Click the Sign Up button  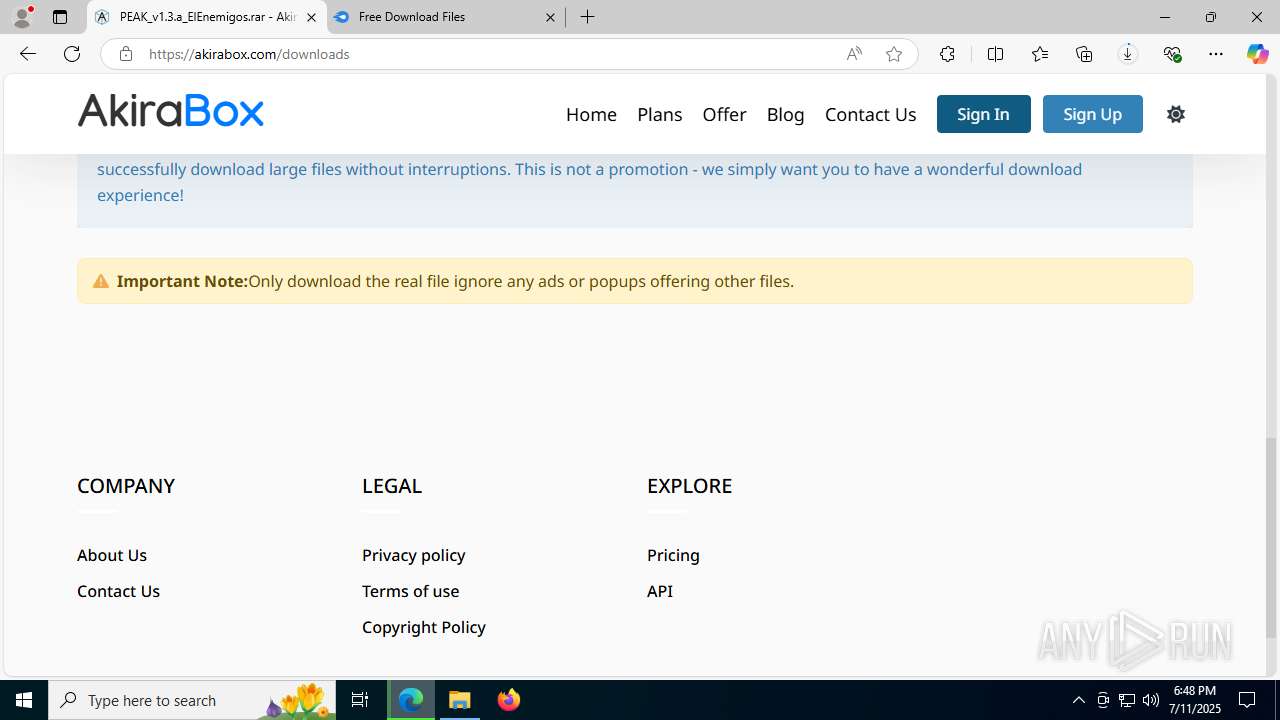coord(1092,114)
